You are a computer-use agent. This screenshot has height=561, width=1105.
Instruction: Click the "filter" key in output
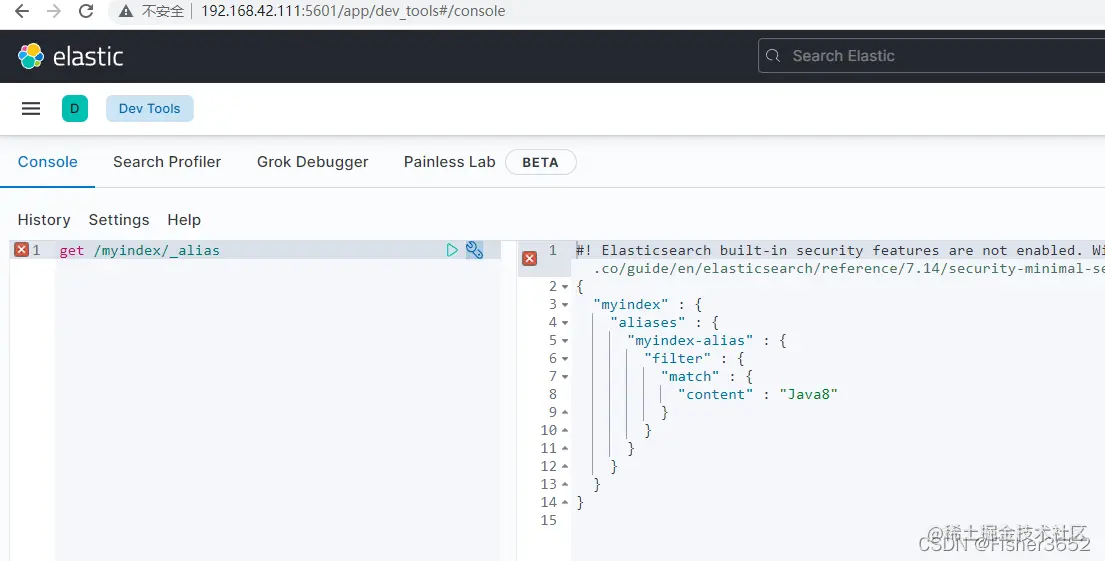(677, 359)
